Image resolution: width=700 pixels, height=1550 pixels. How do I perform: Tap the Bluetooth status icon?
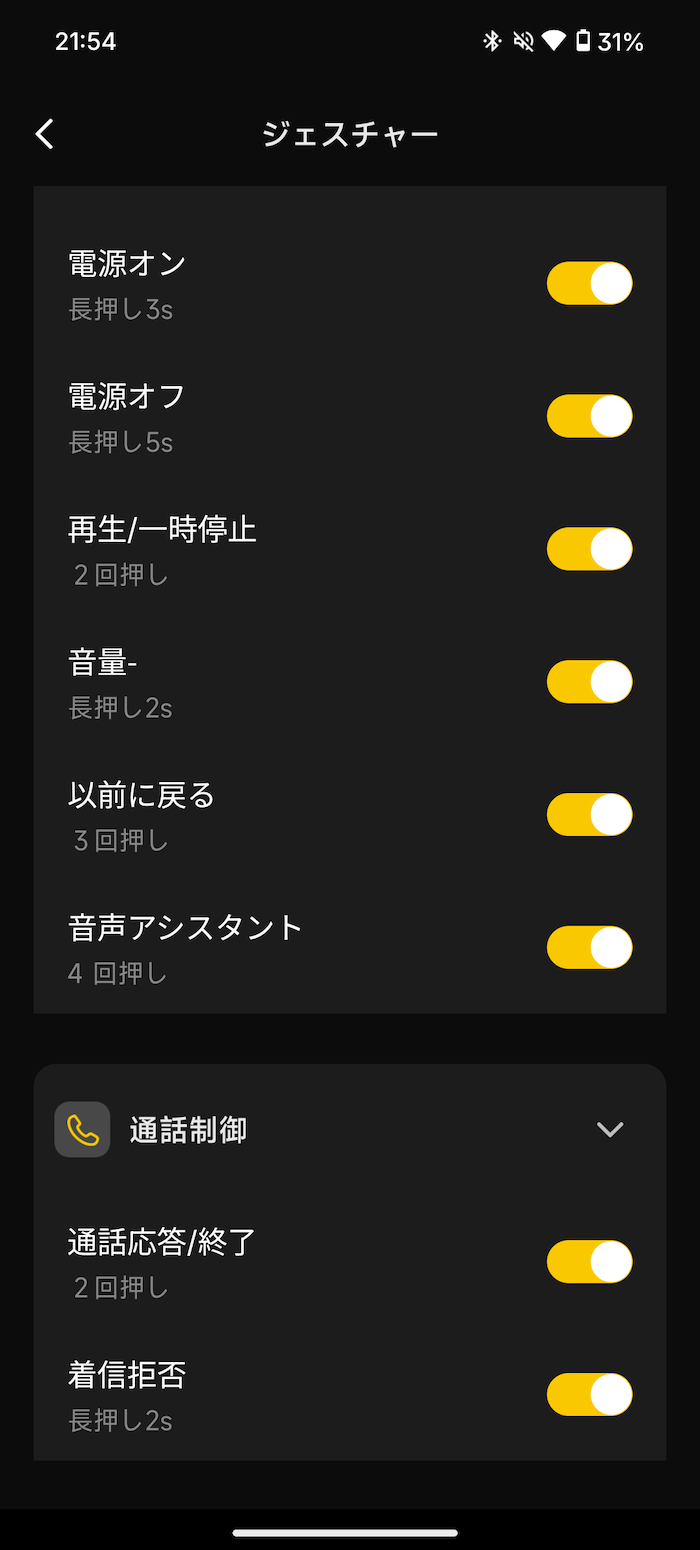tap(491, 41)
